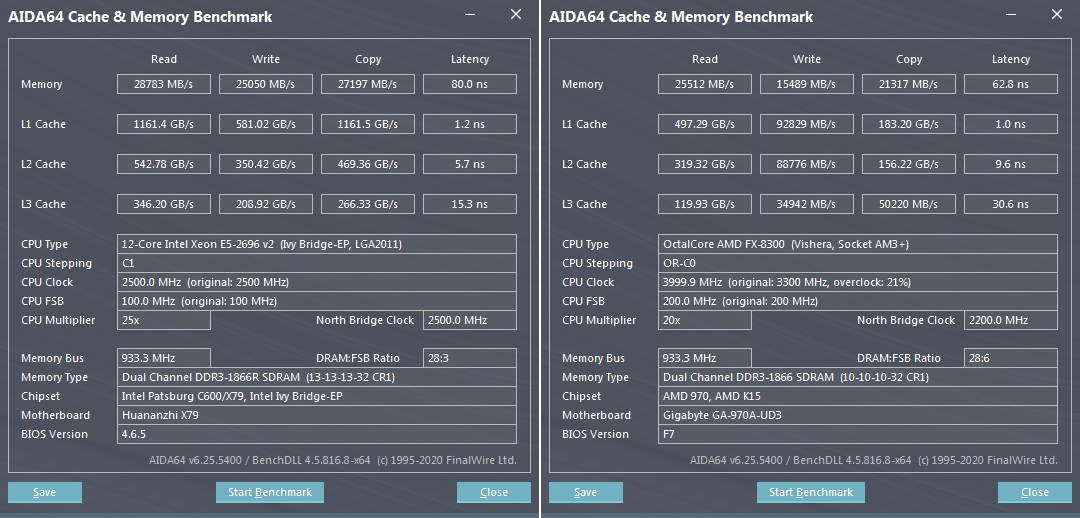Click the Xeon E5-2696 v2 CPU Type field

[317, 244]
